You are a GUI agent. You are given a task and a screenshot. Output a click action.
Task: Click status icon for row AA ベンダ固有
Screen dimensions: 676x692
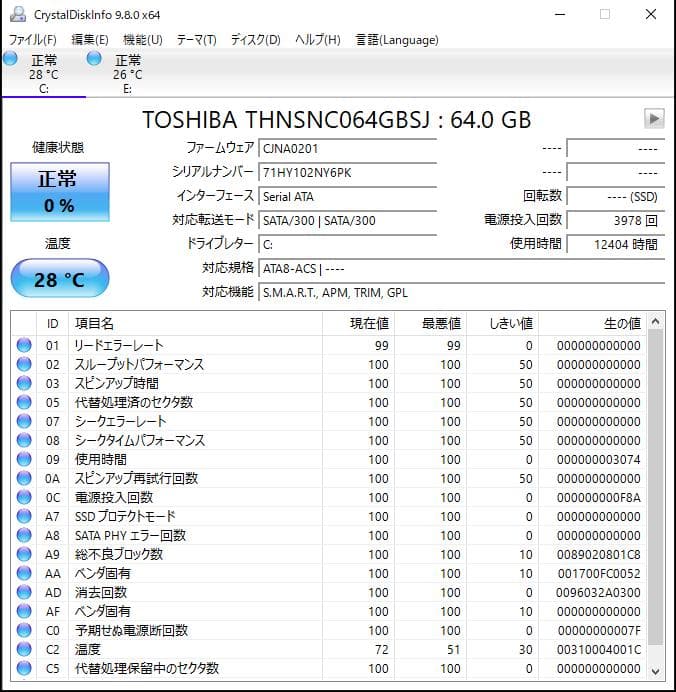[24, 573]
